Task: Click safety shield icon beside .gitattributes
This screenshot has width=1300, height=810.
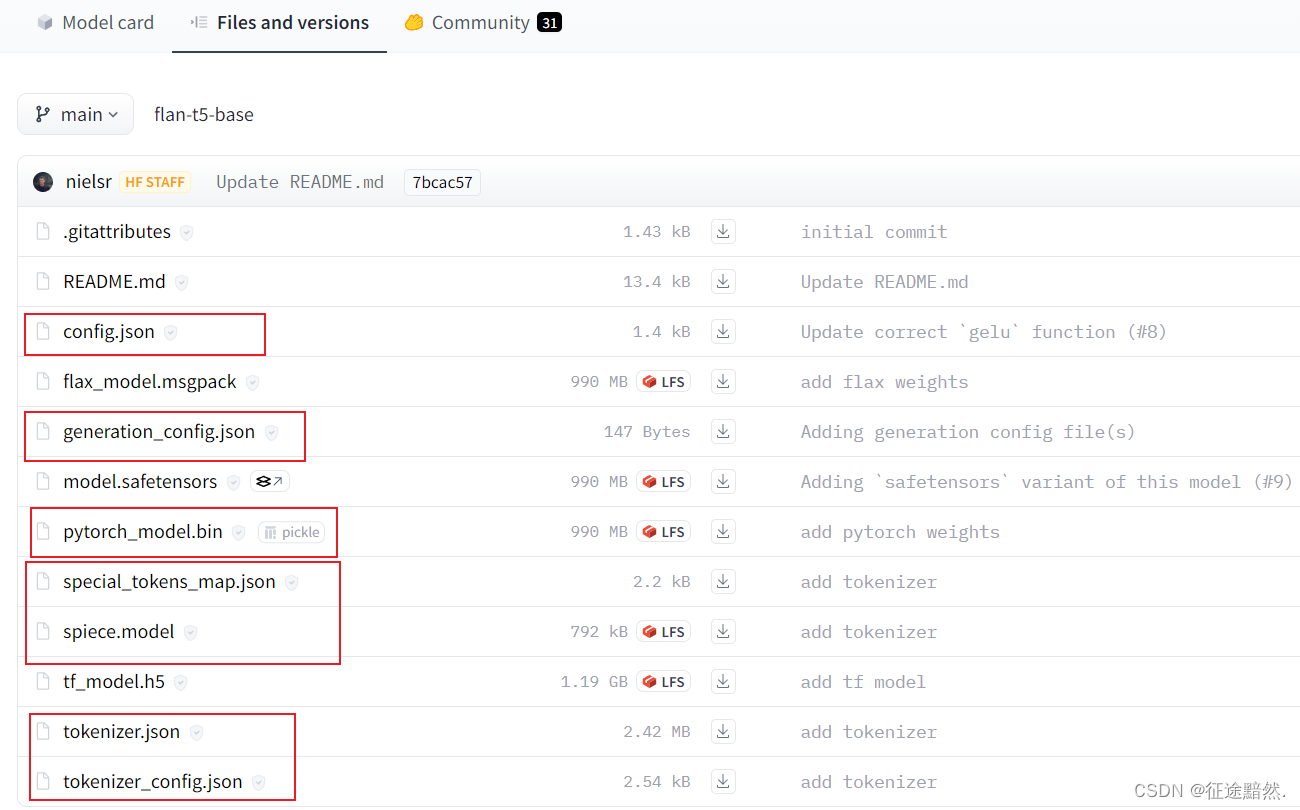Action: click(x=187, y=232)
